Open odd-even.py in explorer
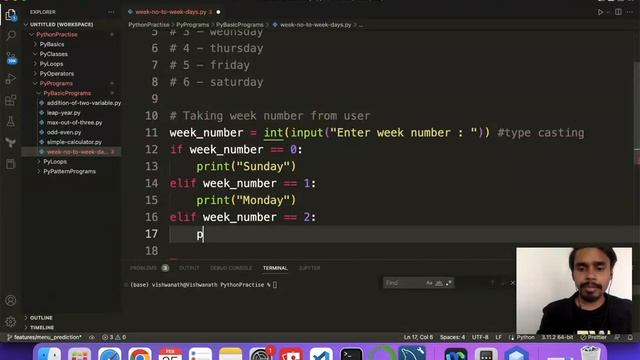Screen dimensions: 640x360 [64, 132]
